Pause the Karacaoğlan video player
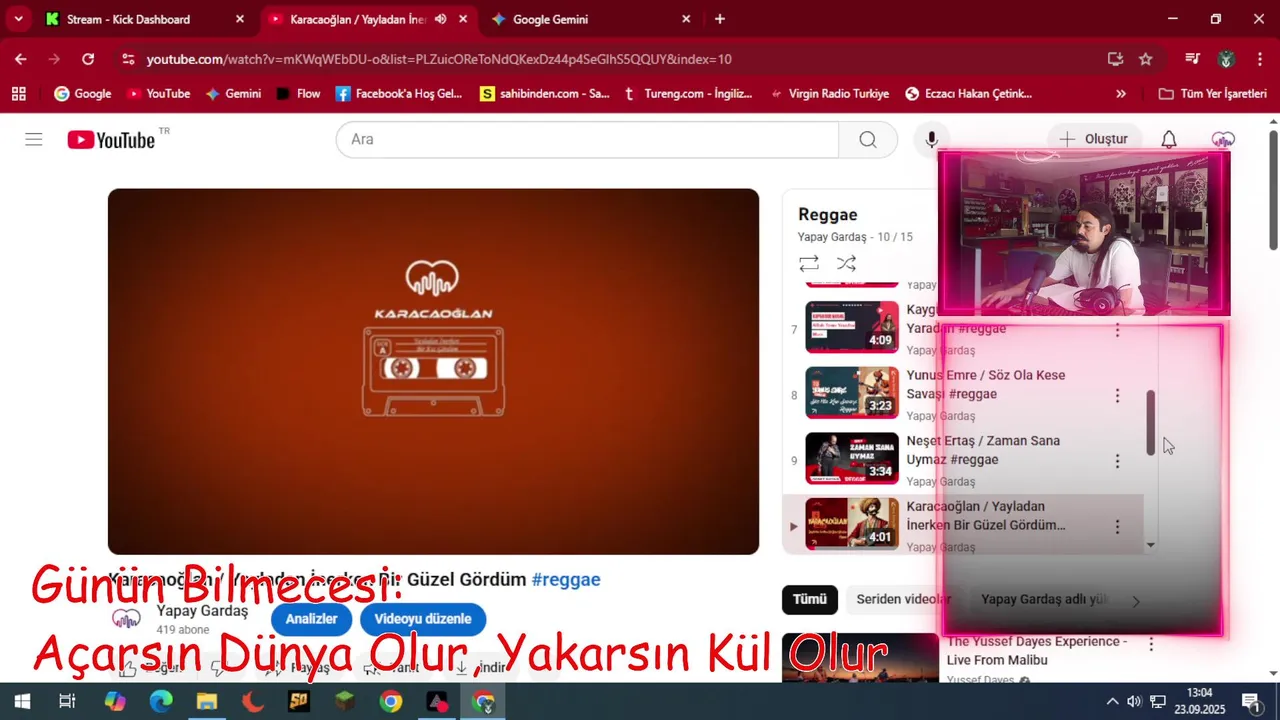This screenshot has height=720, width=1280. [x=433, y=371]
